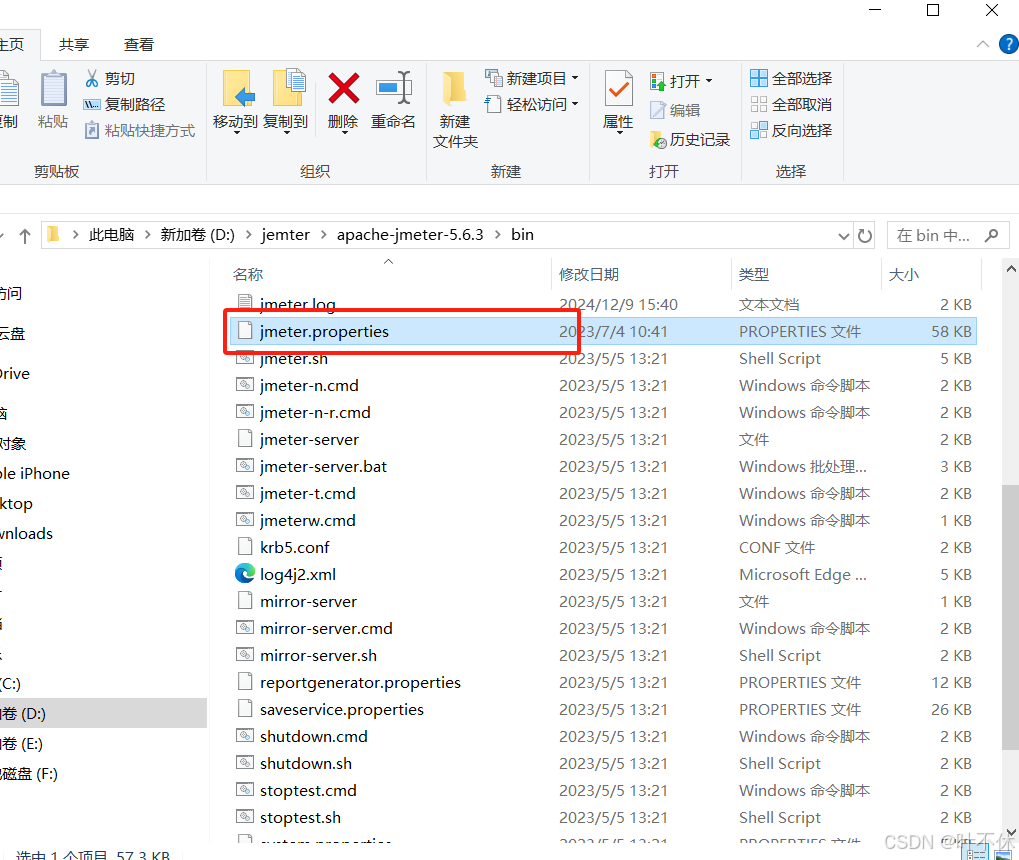Click the krb5.conf file icon
This screenshot has height=860, width=1019.
pos(244,547)
